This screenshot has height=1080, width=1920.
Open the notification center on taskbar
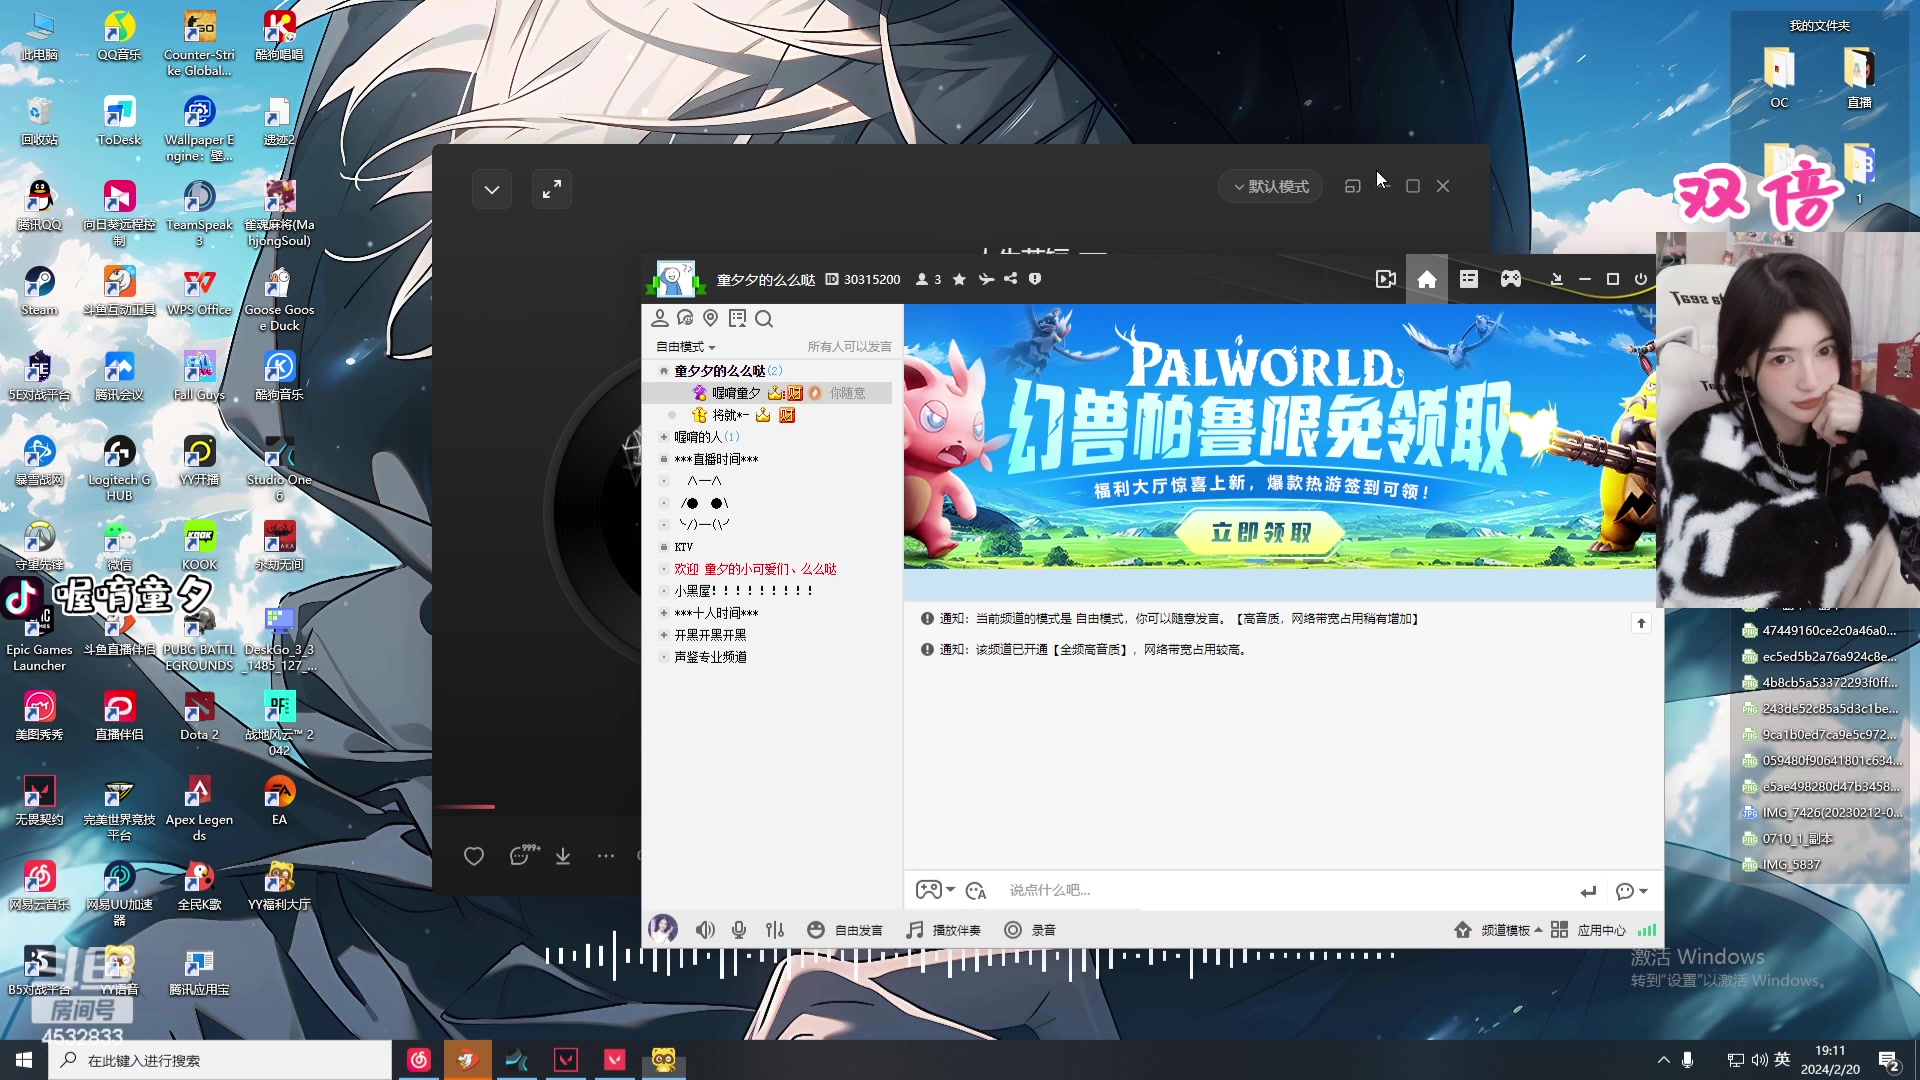tap(1889, 1060)
